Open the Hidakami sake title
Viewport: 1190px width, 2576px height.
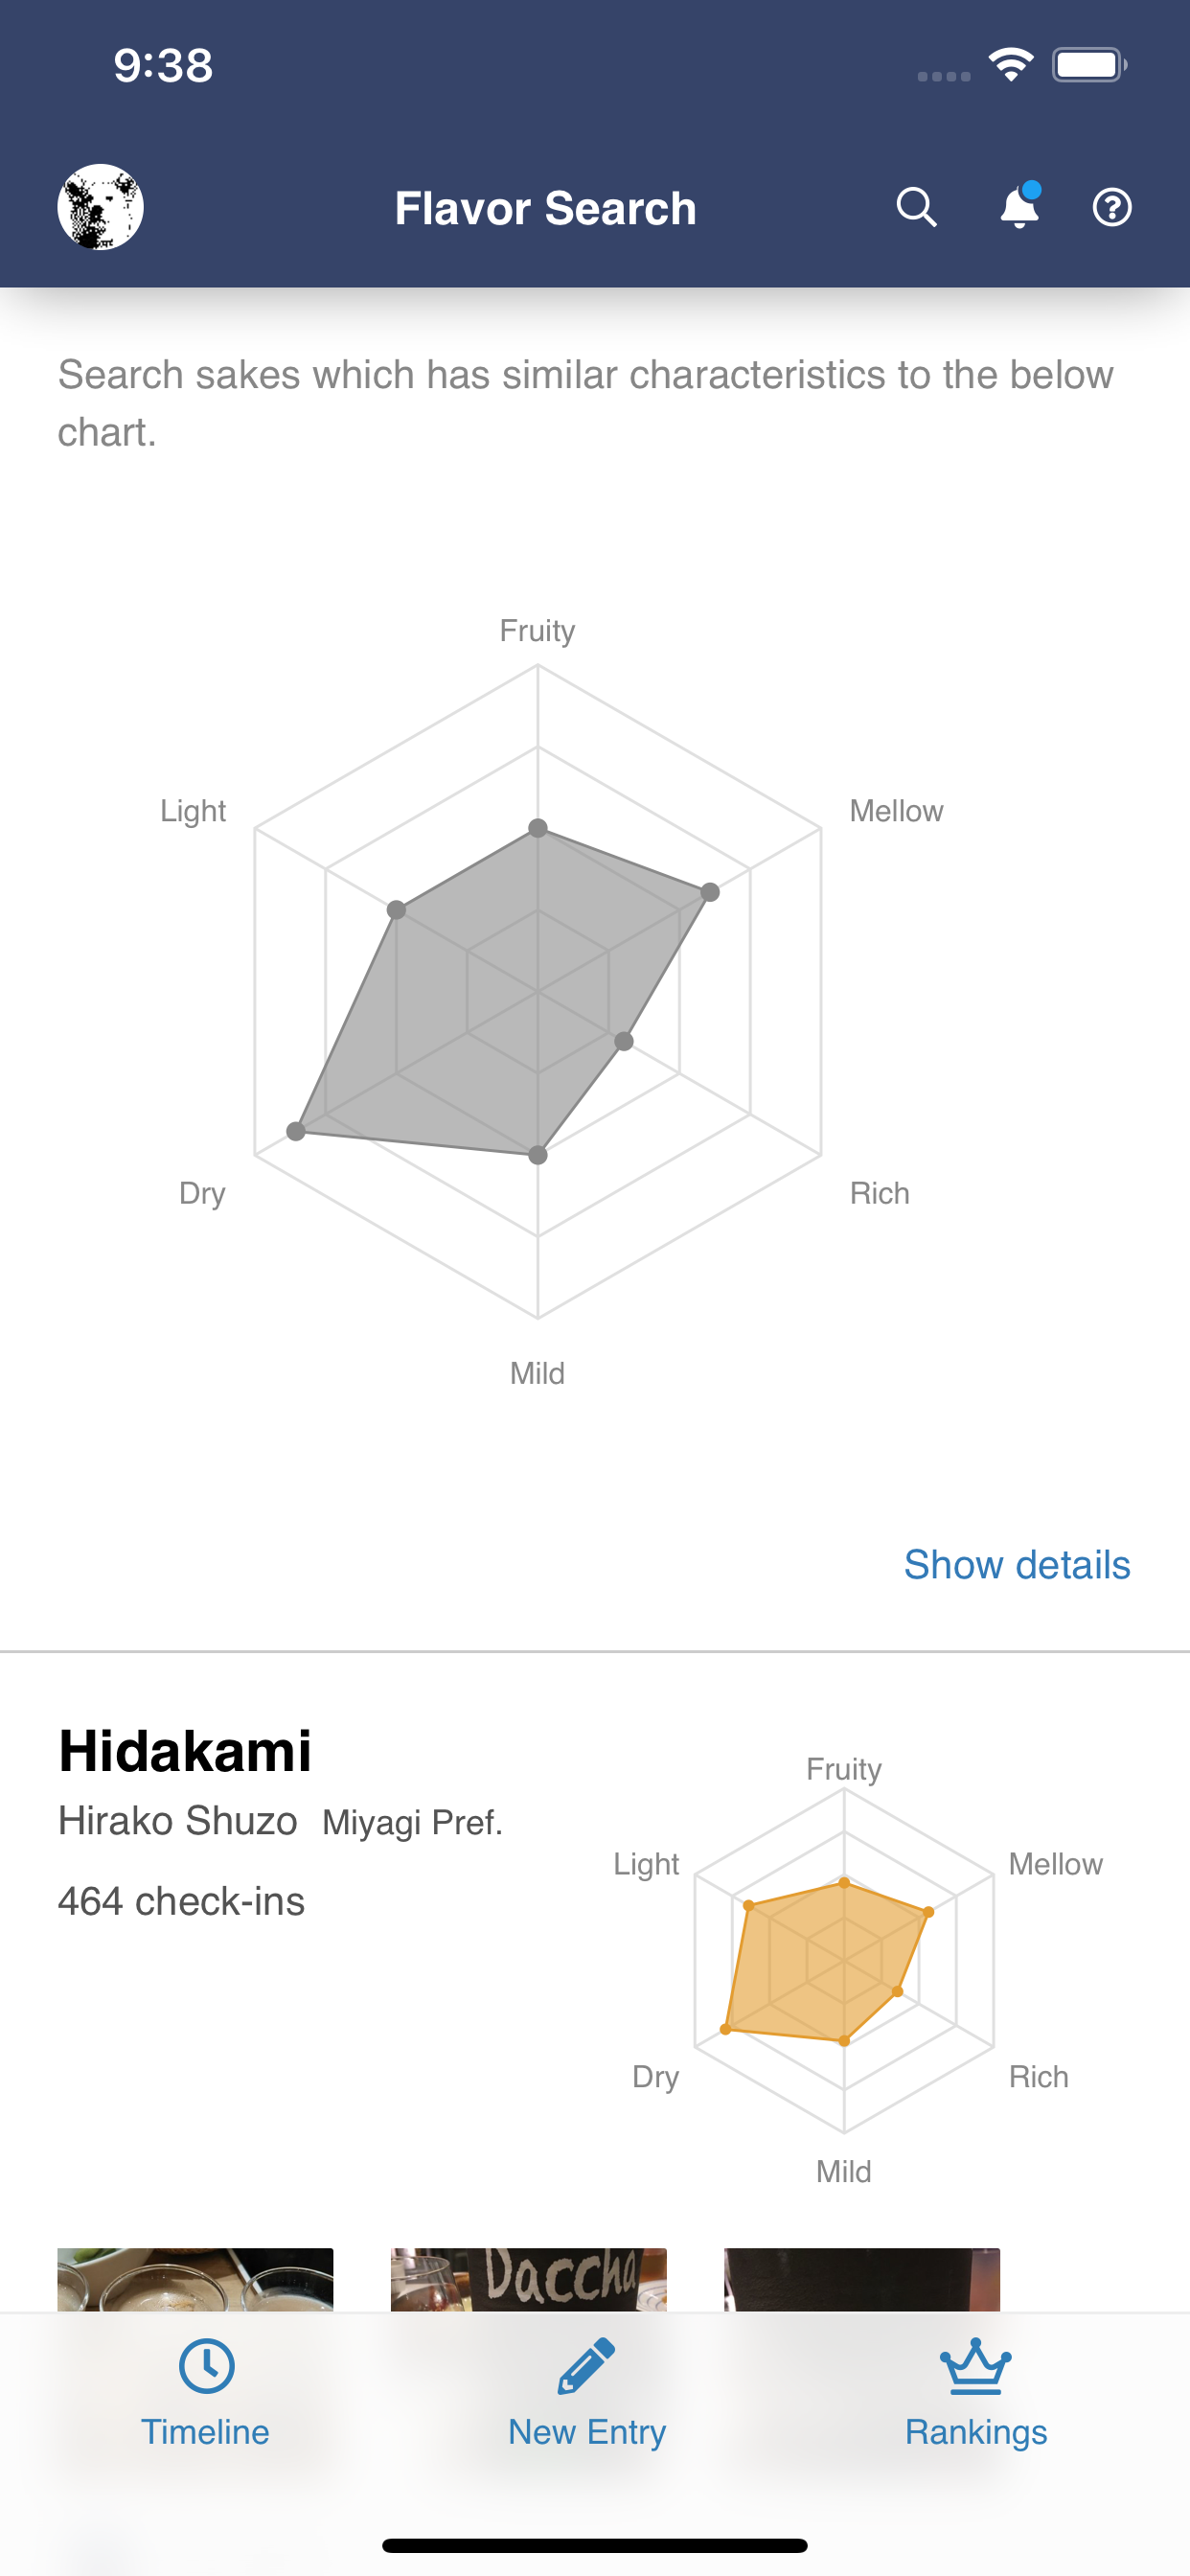[x=185, y=1752]
